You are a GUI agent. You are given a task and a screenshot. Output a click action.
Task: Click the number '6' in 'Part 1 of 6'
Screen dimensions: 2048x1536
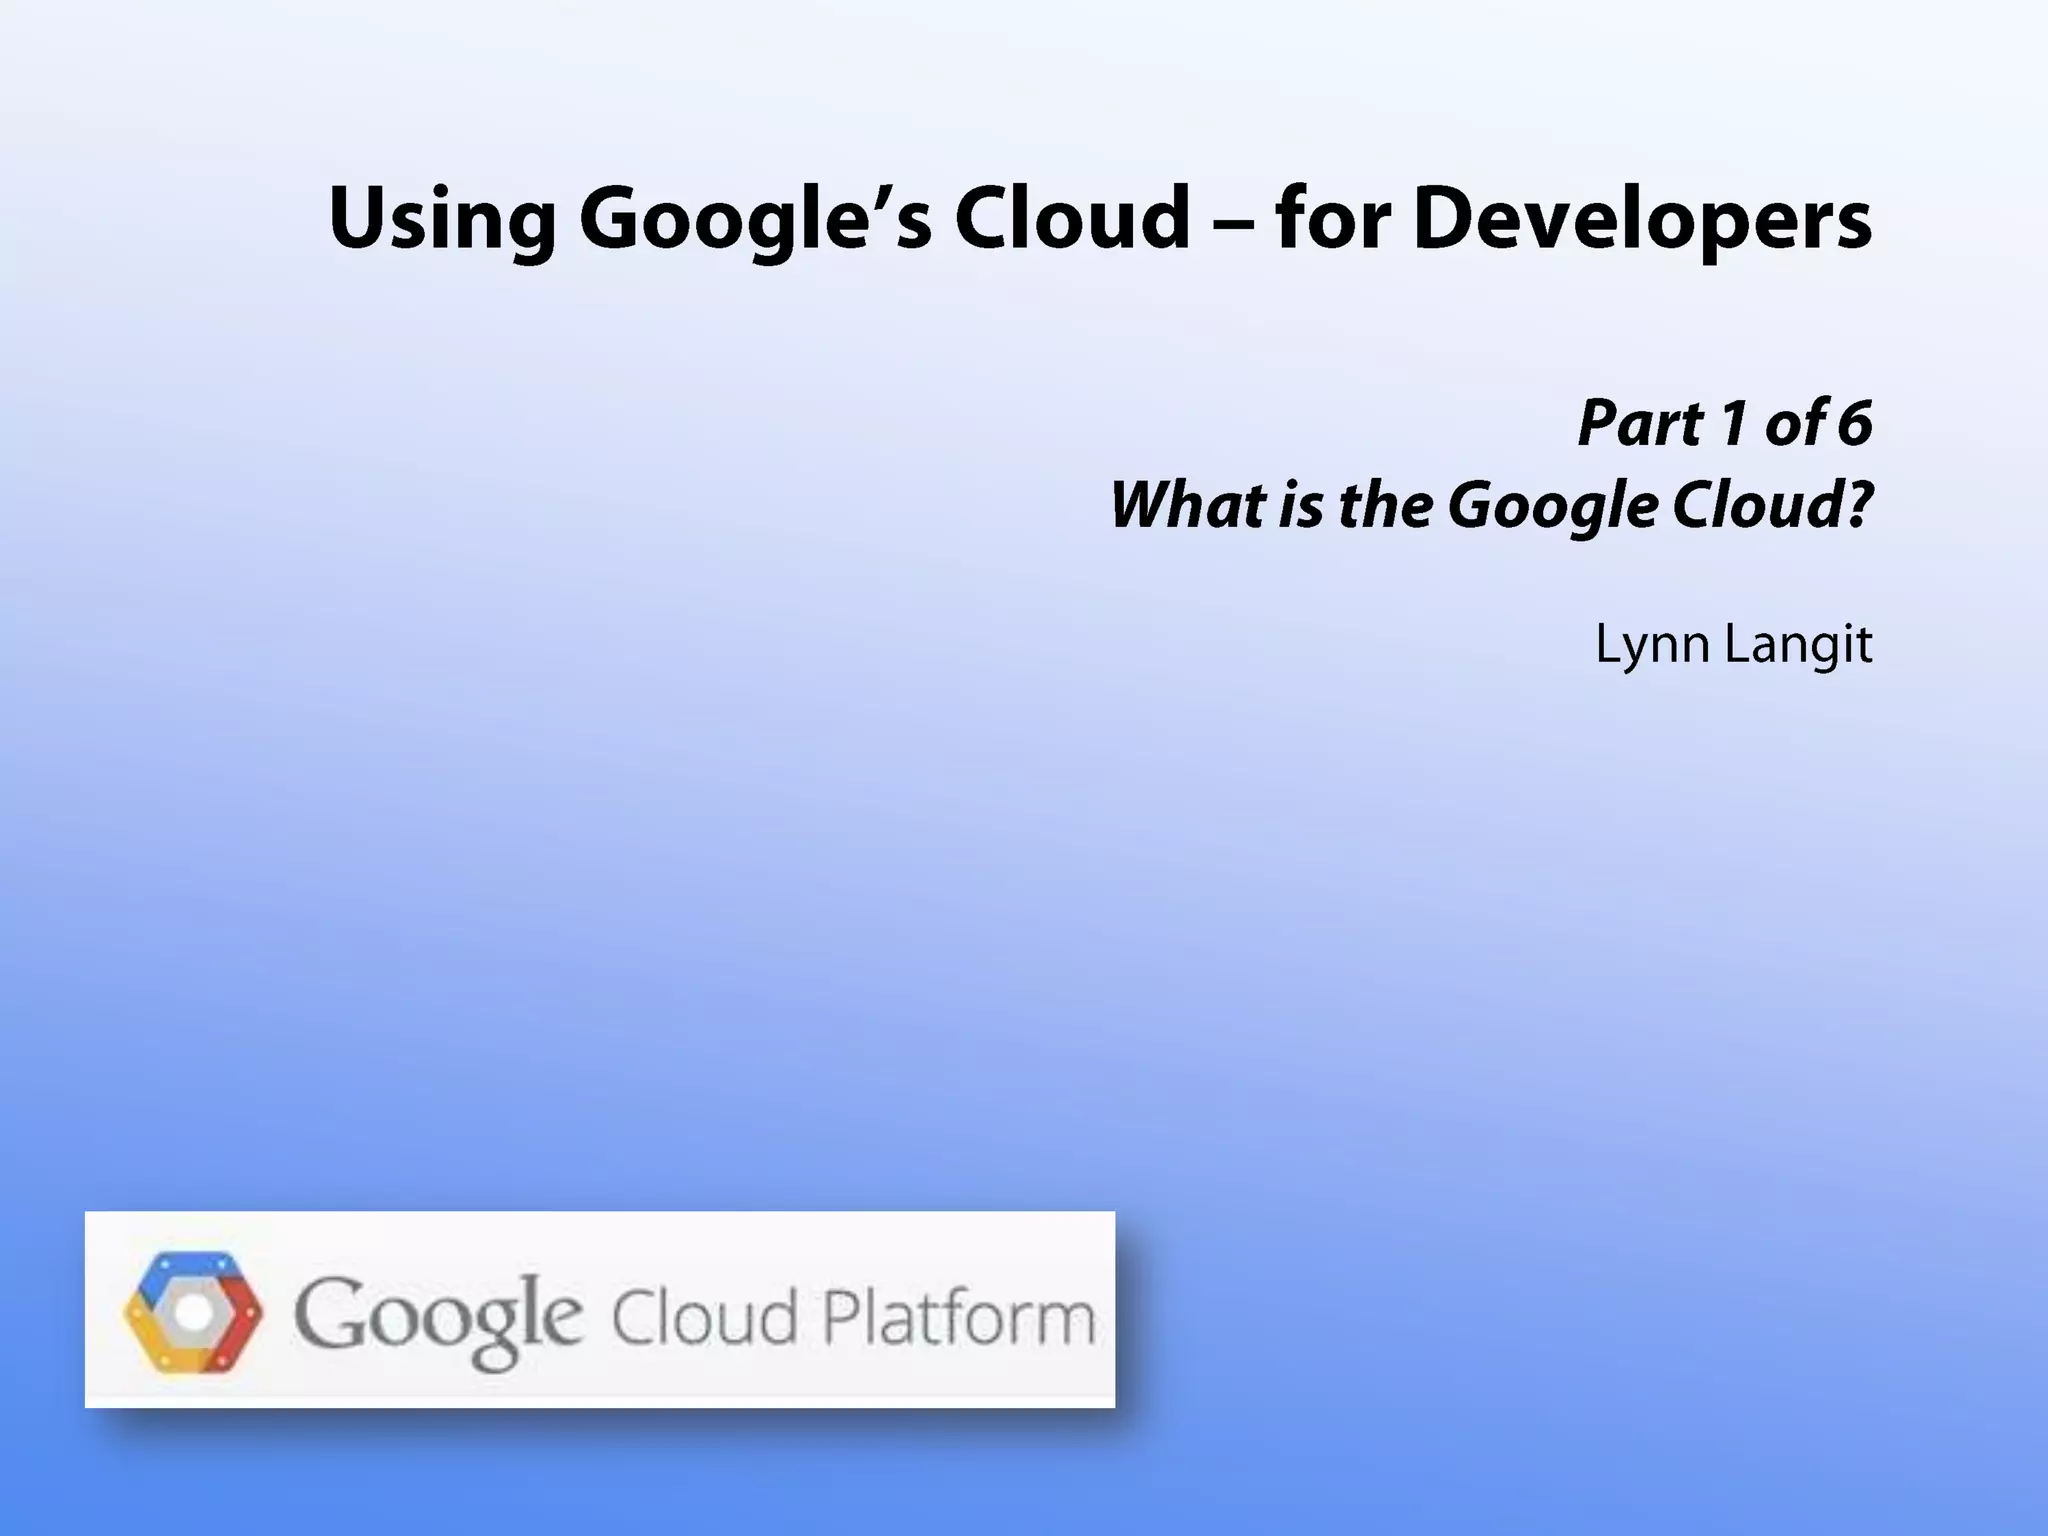[x=1855, y=423]
